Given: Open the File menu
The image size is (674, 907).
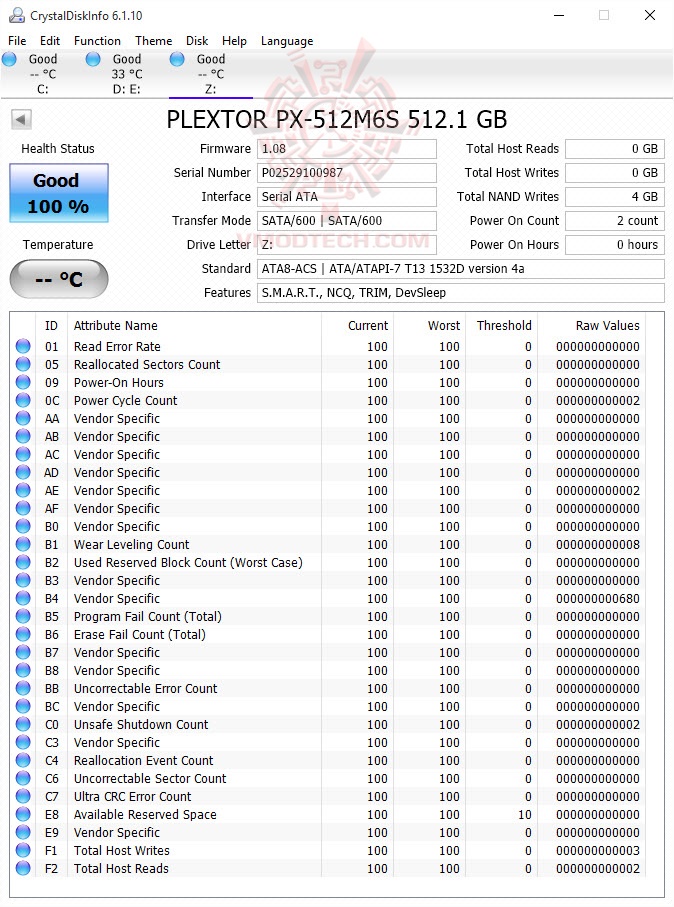Looking at the screenshot, I should [17, 41].
